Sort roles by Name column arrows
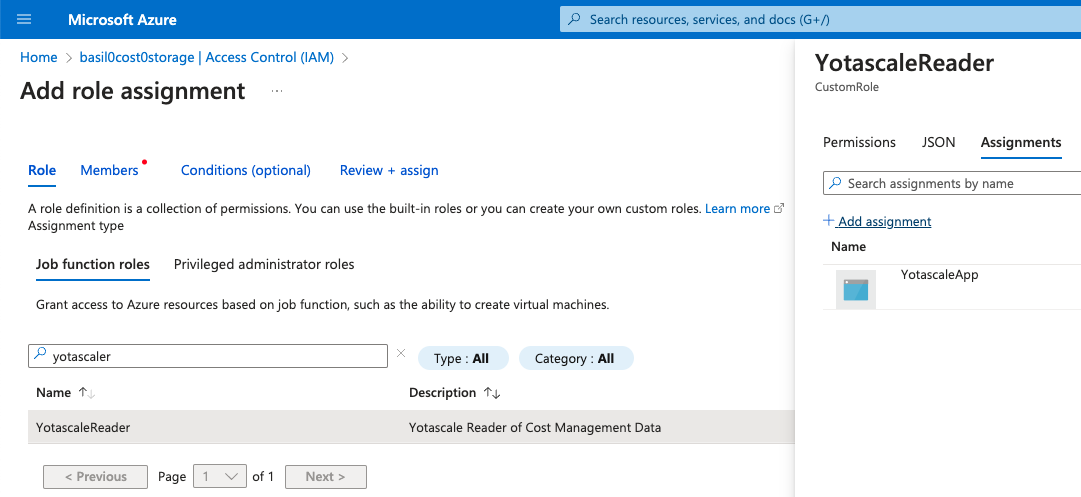Viewport: 1081px width, 497px height. (86, 393)
